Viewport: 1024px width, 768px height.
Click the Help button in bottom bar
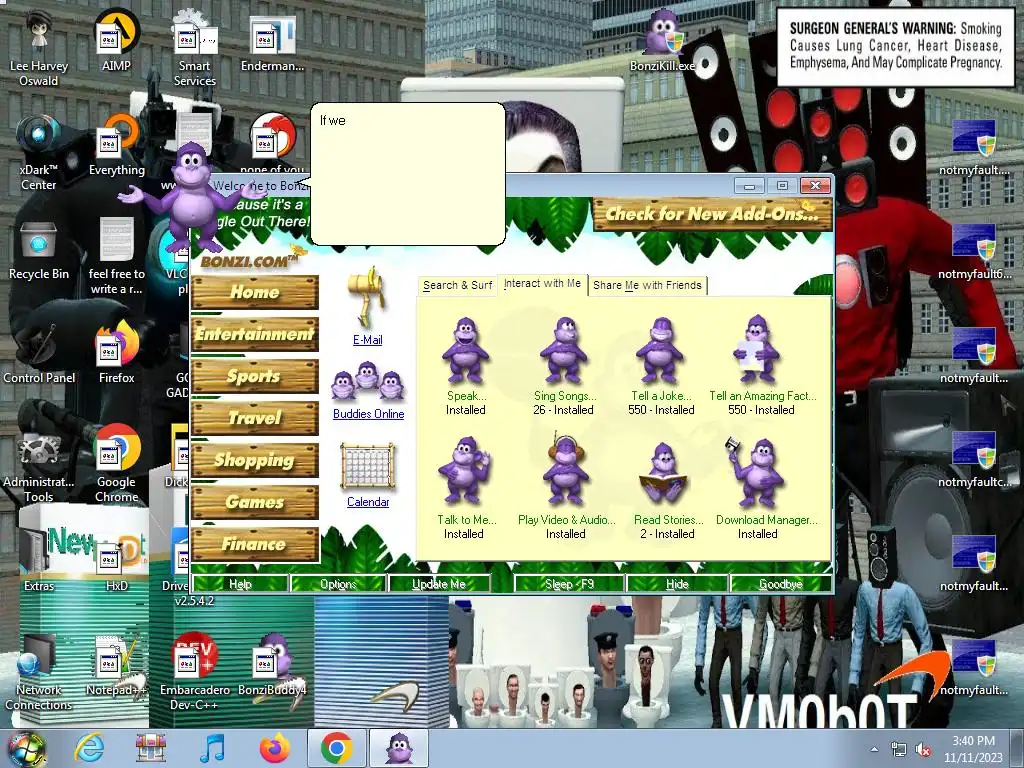point(240,584)
